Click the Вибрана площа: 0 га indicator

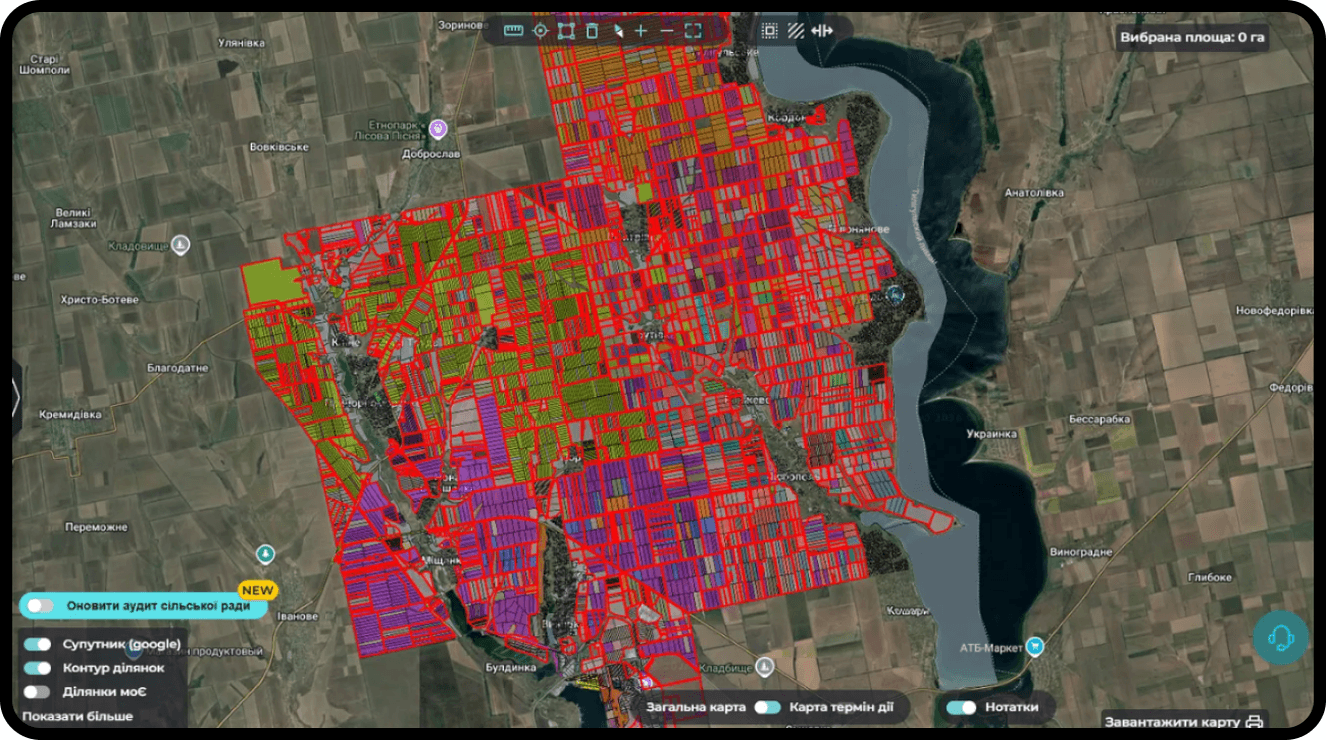[1192, 38]
